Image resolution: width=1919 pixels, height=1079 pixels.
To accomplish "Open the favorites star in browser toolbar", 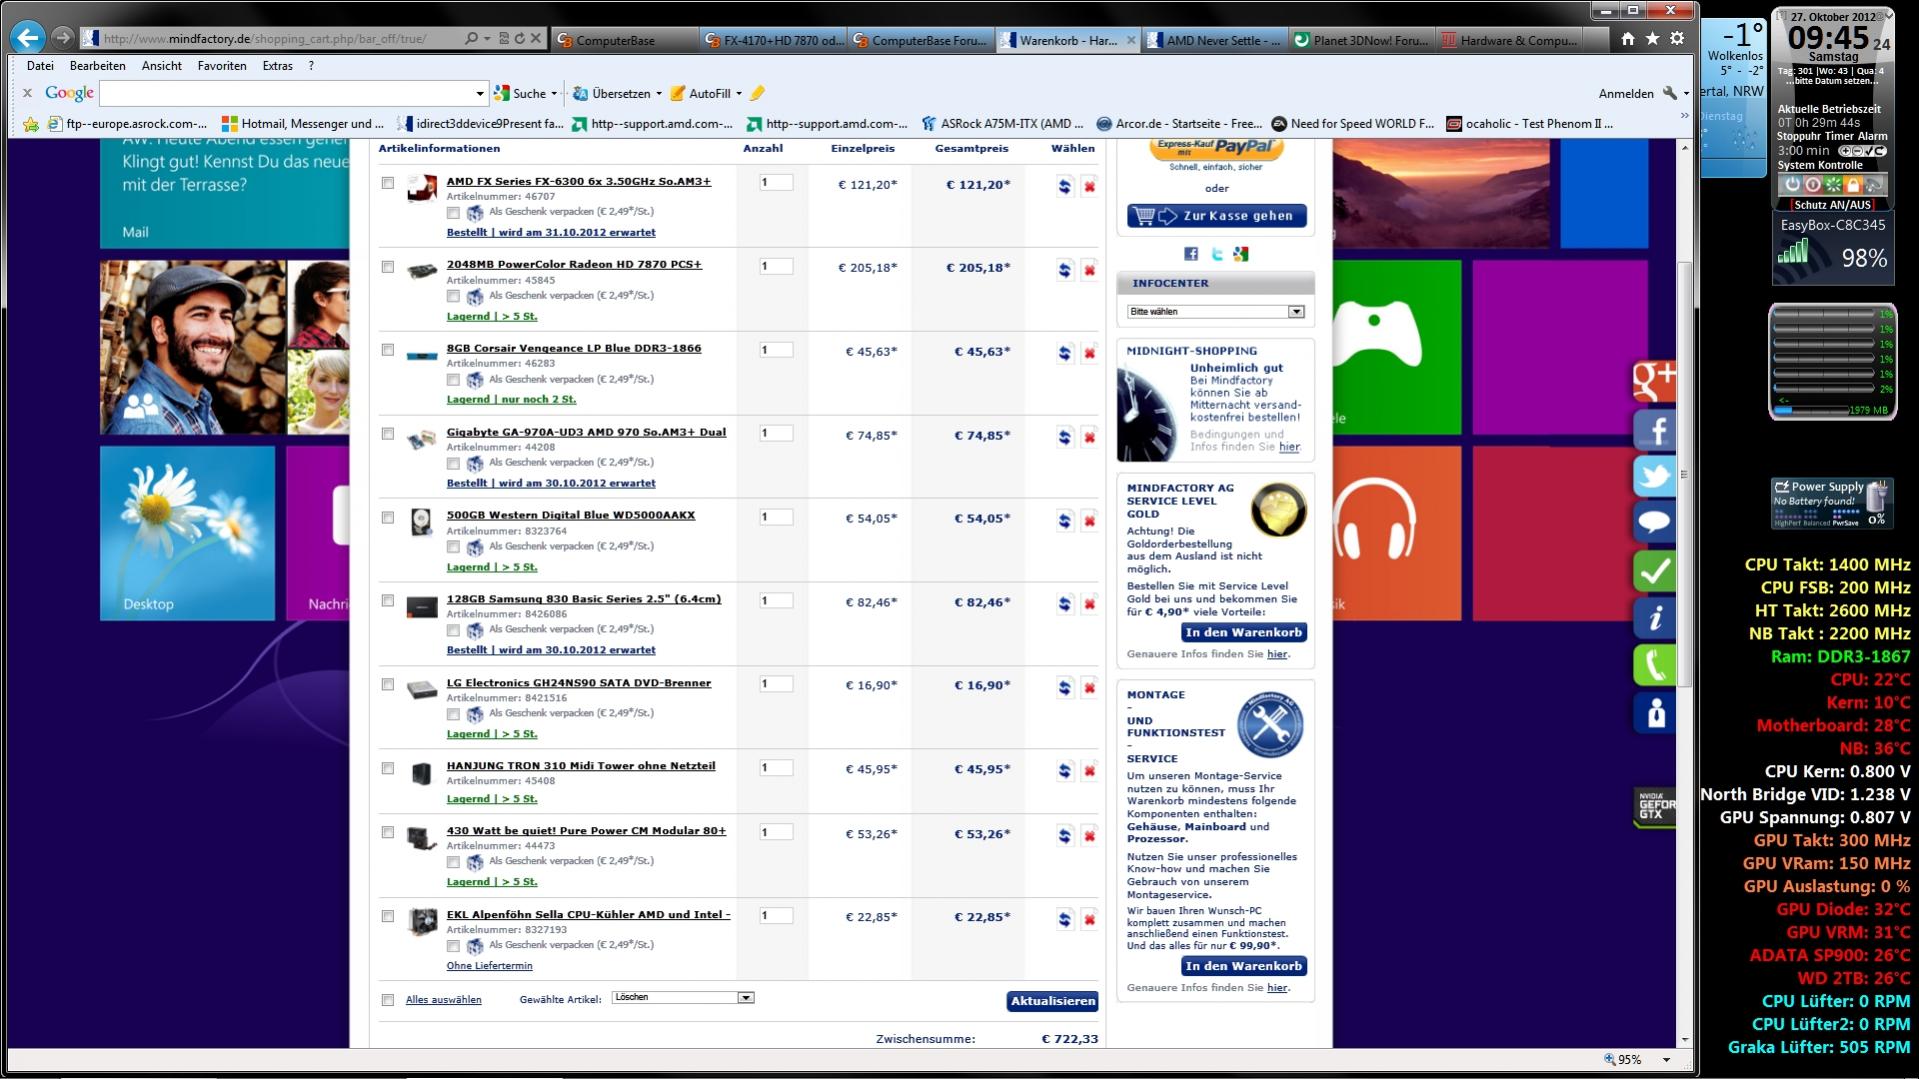I will point(1652,38).
